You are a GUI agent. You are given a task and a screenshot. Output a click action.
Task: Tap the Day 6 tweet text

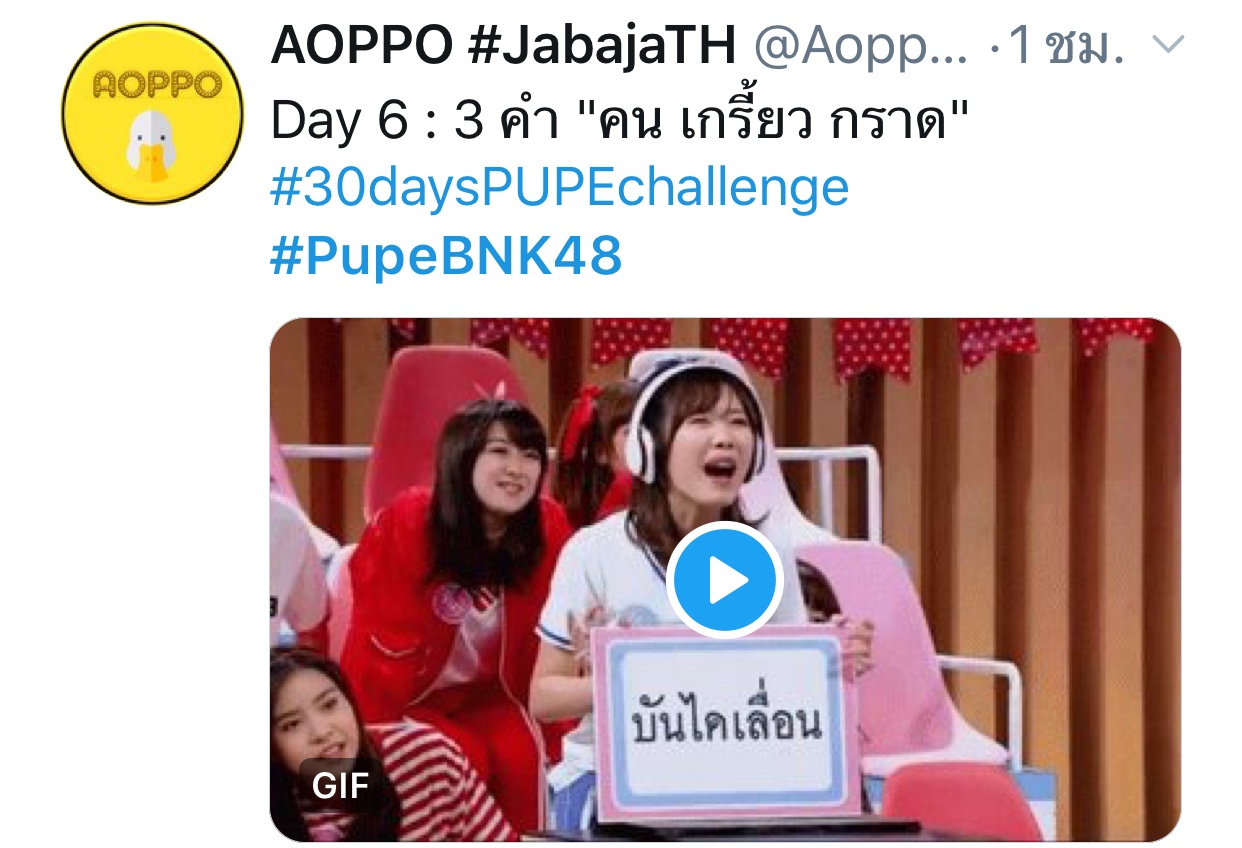tap(620, 121)
